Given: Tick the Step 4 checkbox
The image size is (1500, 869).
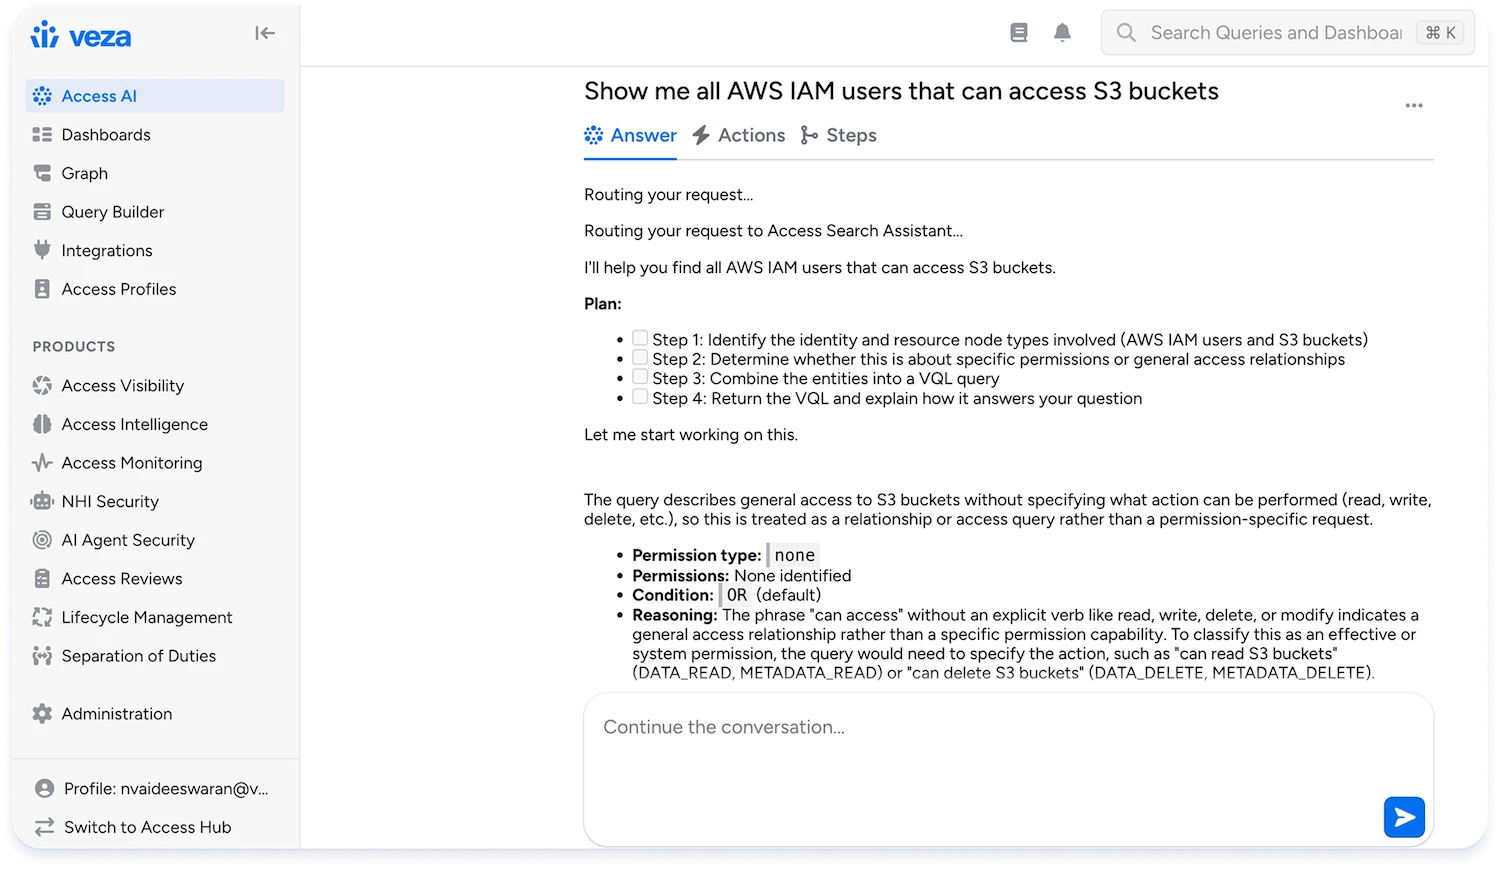Looking at the screenshot, I should 640,397.
